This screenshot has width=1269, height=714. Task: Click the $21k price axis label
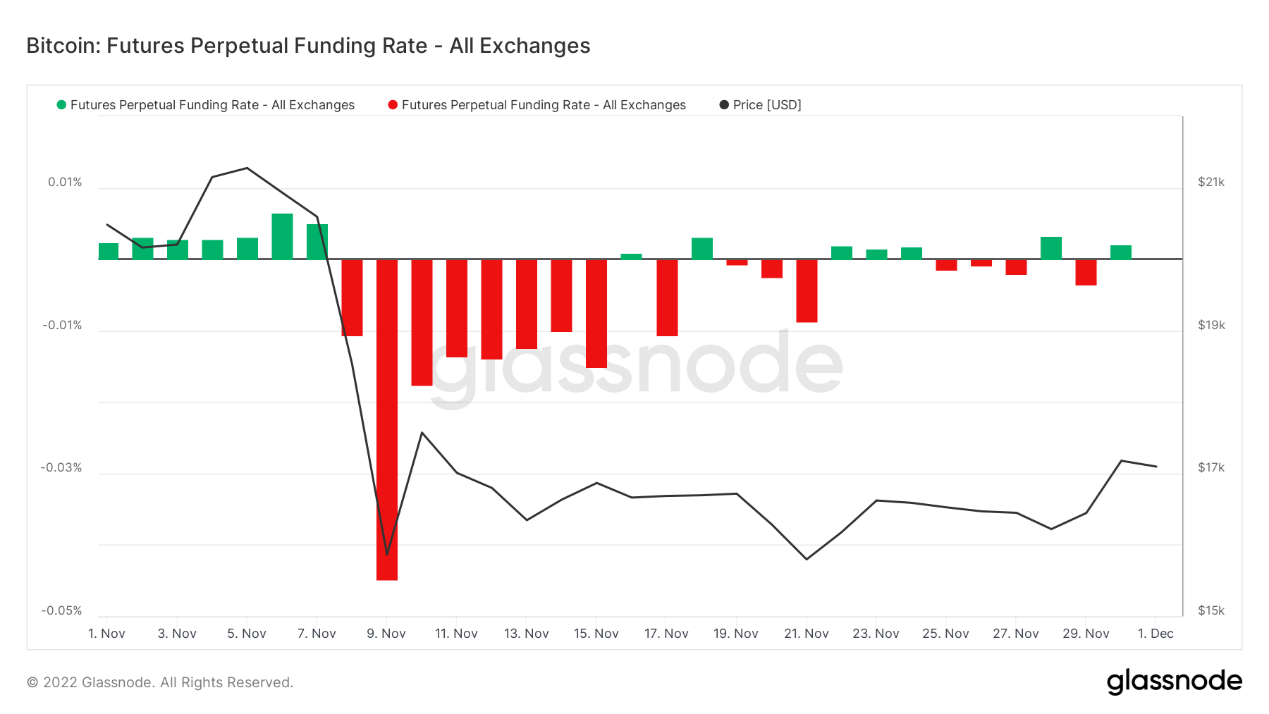click(x=1211, y=182)
